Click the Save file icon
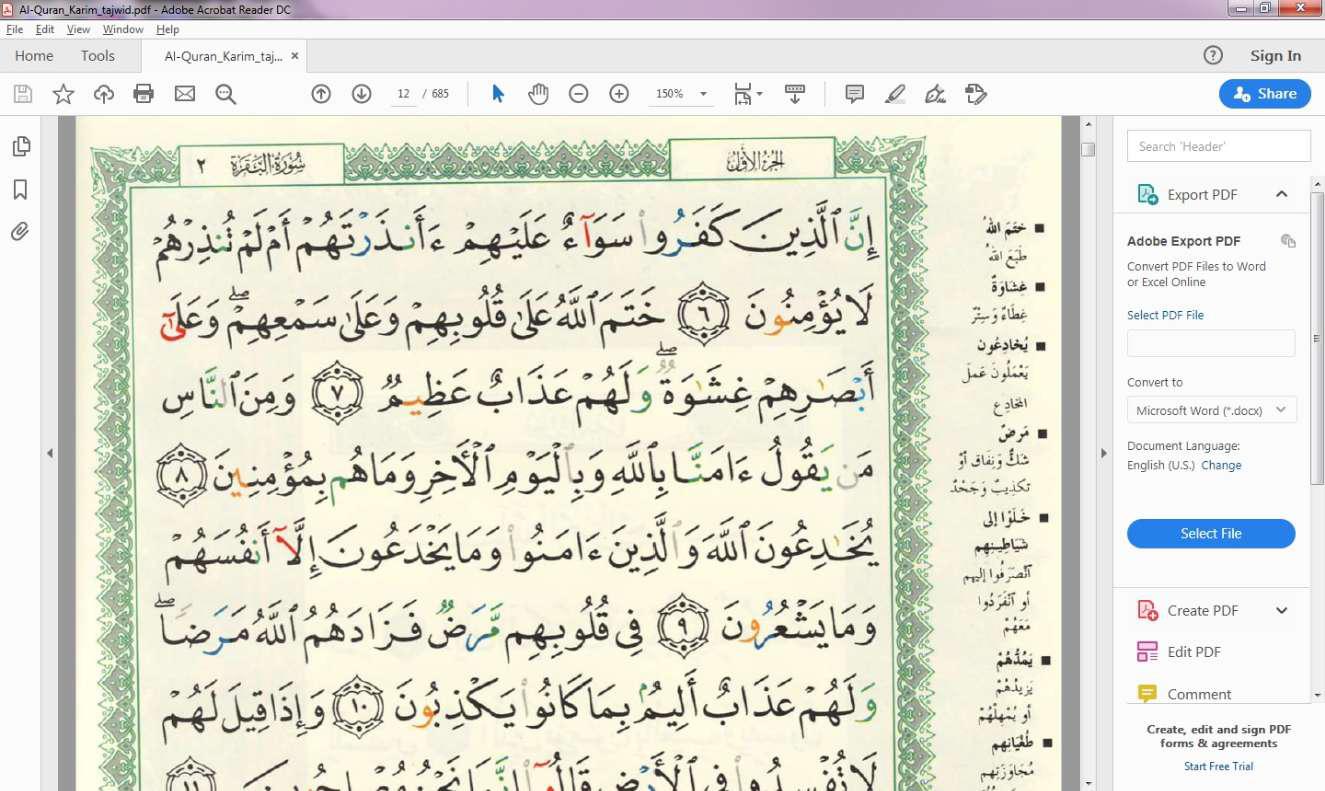The image size is (1325, 791). tap(23, 94)
